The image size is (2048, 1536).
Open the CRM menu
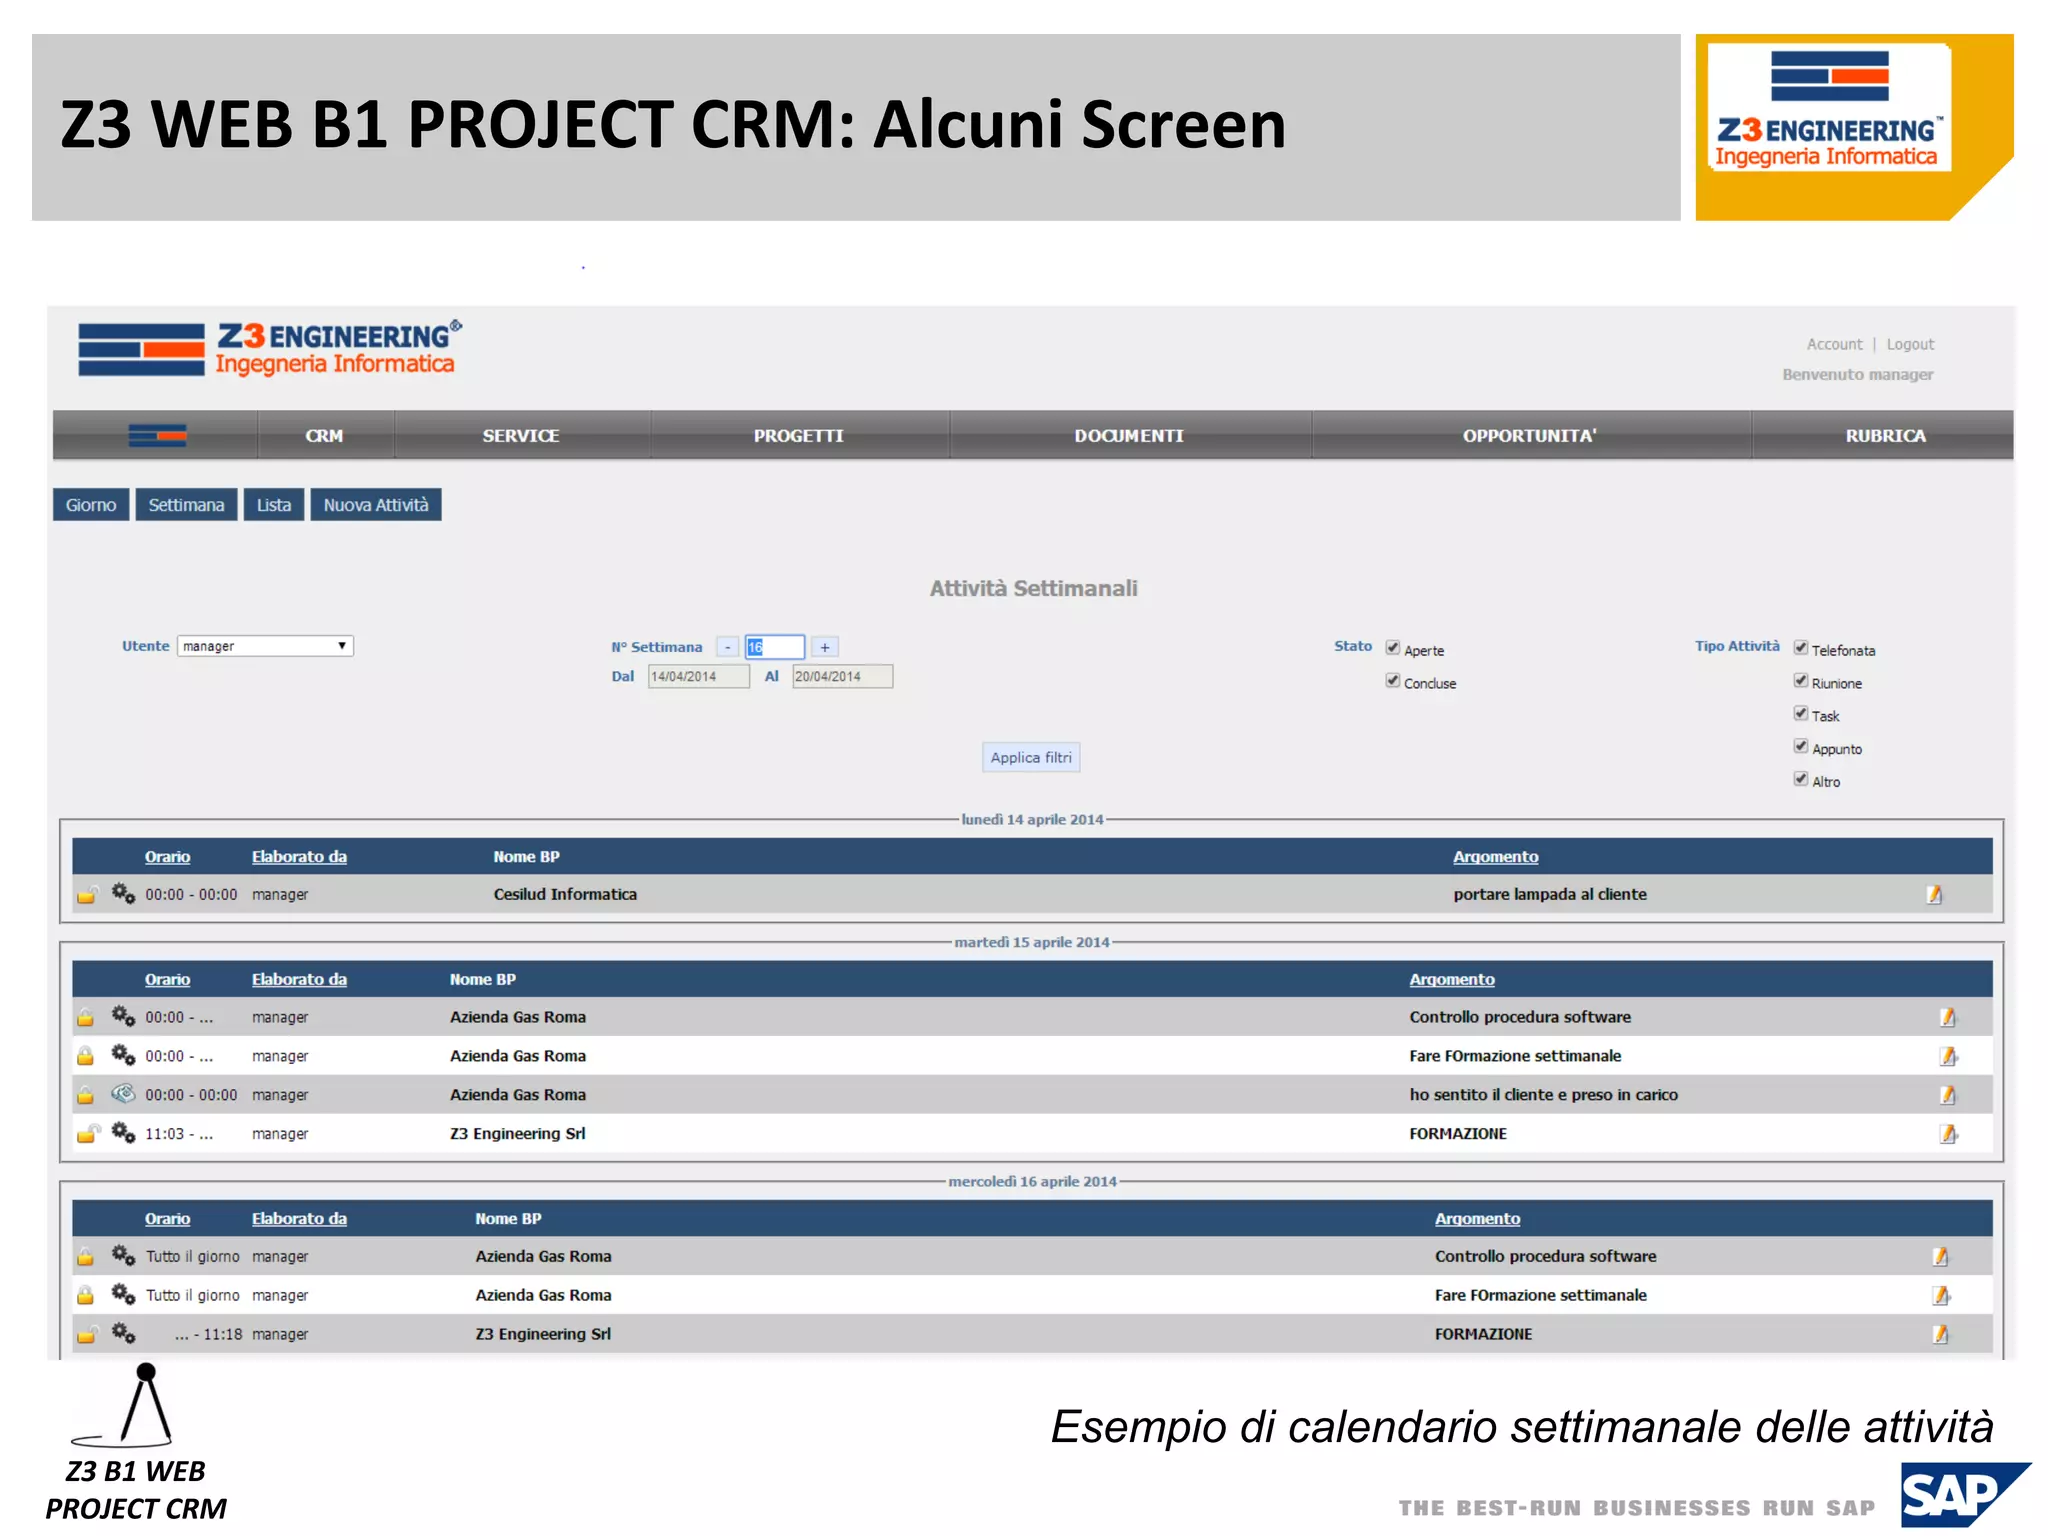click(324, 435)
